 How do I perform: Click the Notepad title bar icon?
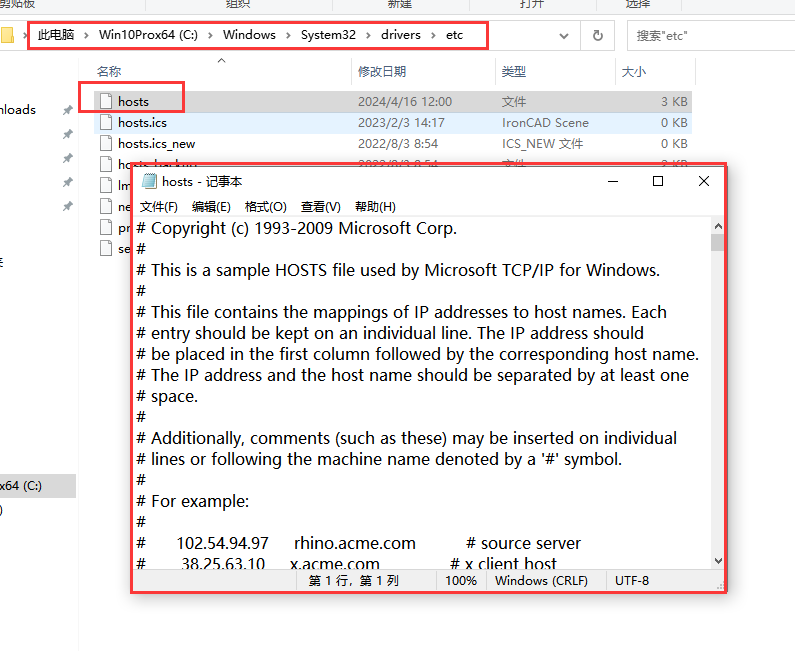coord(149,182)
